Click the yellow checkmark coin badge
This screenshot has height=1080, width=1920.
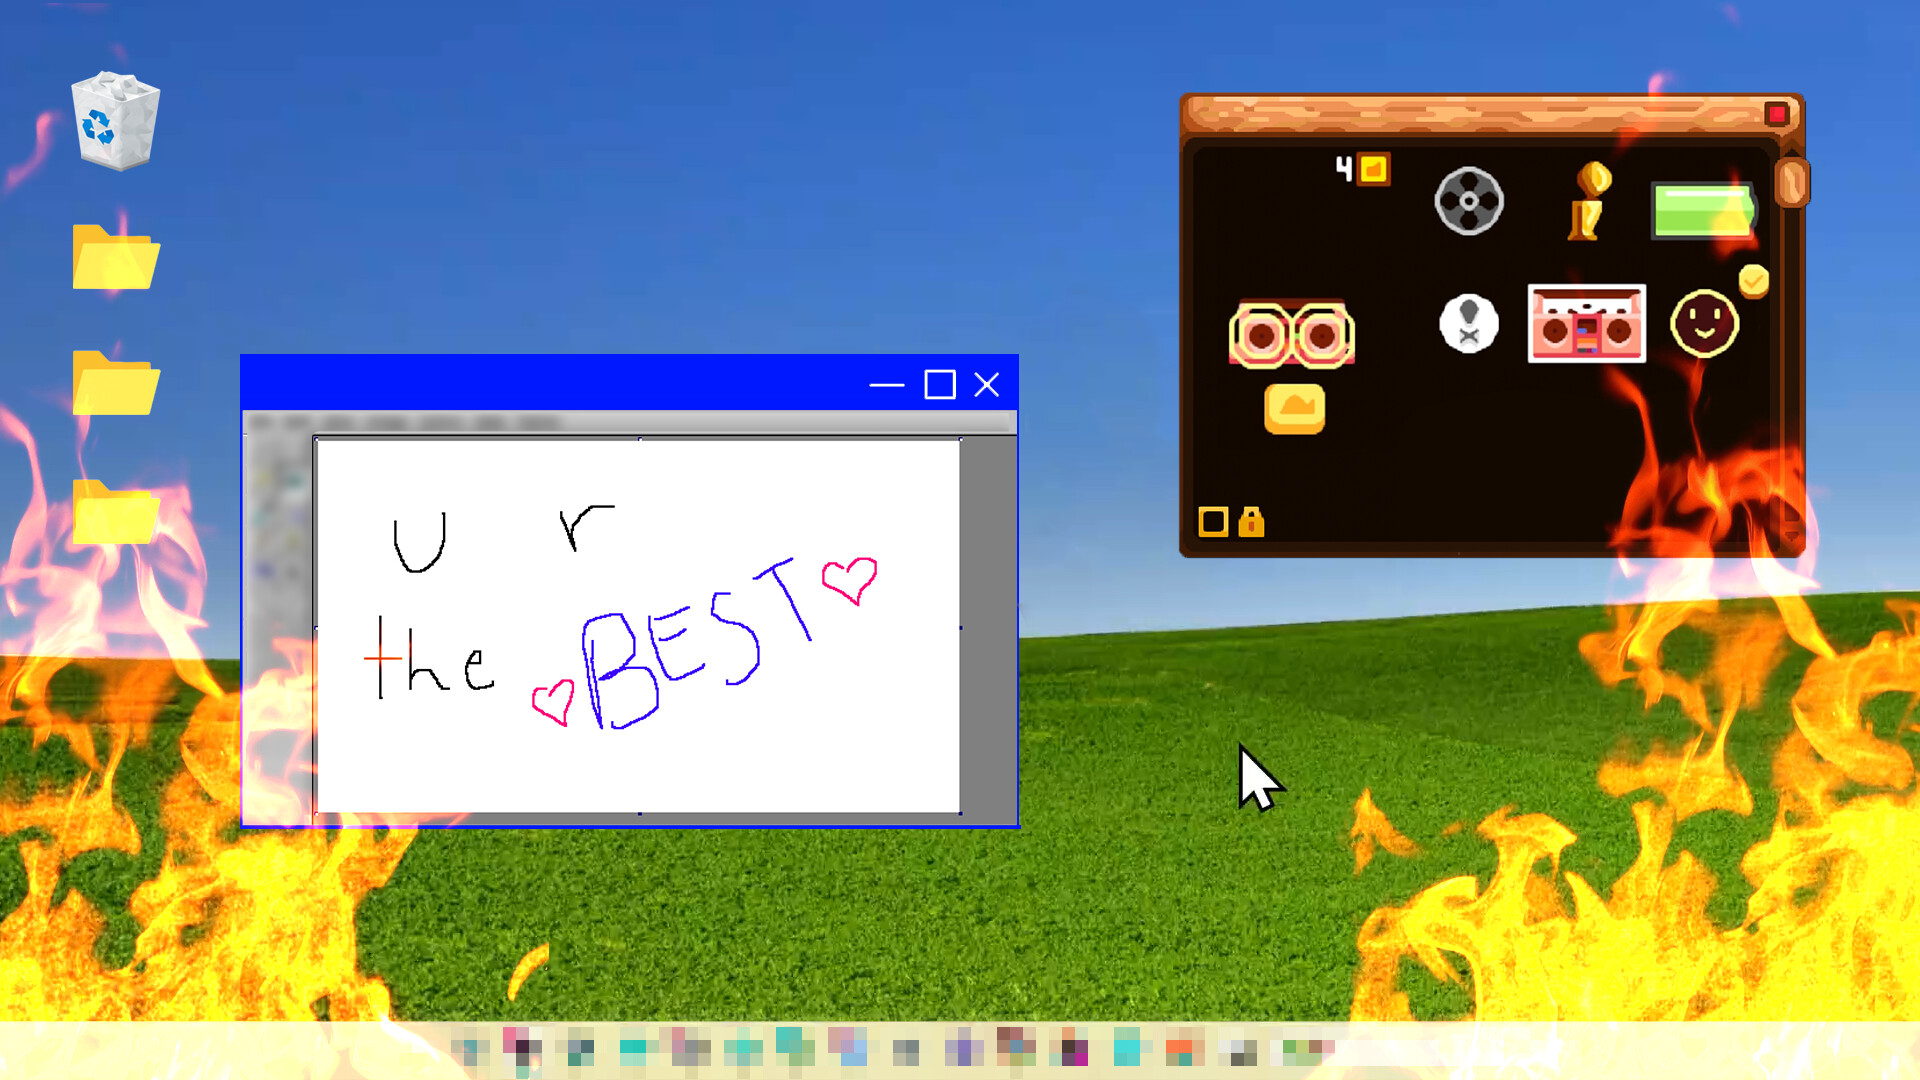[x=1753, y=281]
